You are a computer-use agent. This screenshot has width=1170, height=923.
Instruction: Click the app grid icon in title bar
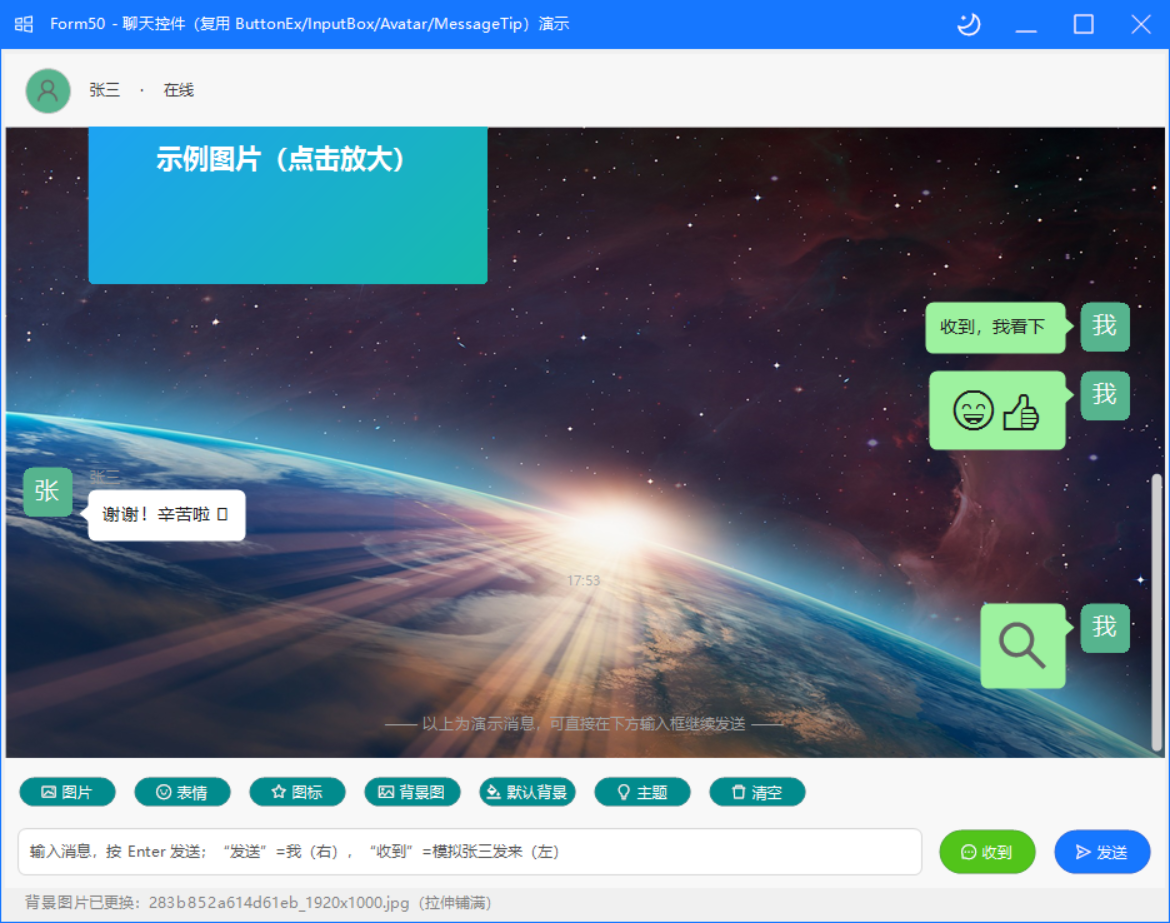coord(24,24)
